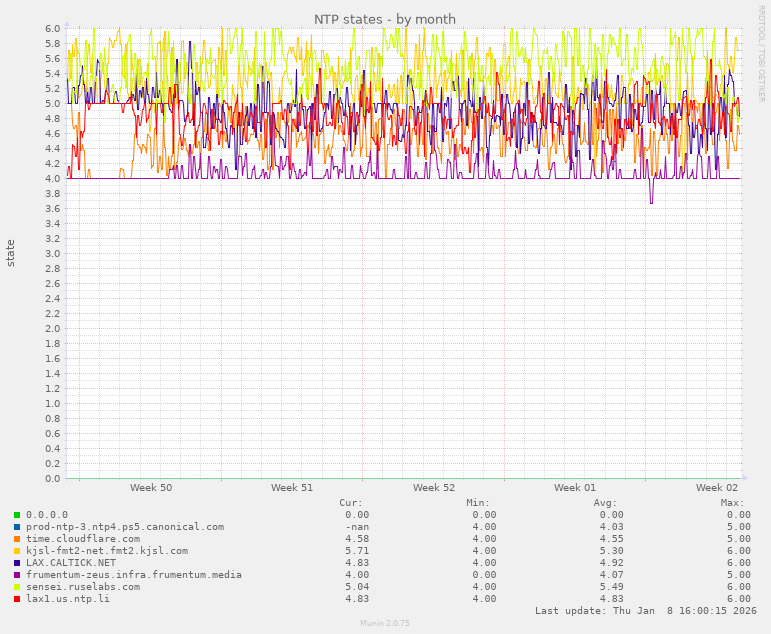Click the yellow kjsl-fmt2-net legend swatch

coord(17,551)
